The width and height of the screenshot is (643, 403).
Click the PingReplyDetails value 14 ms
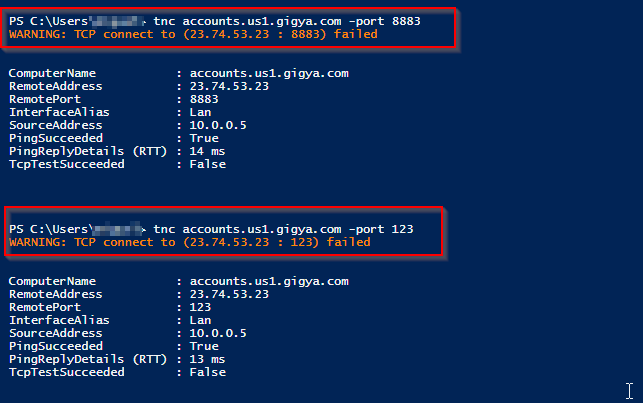pos(208,150)
